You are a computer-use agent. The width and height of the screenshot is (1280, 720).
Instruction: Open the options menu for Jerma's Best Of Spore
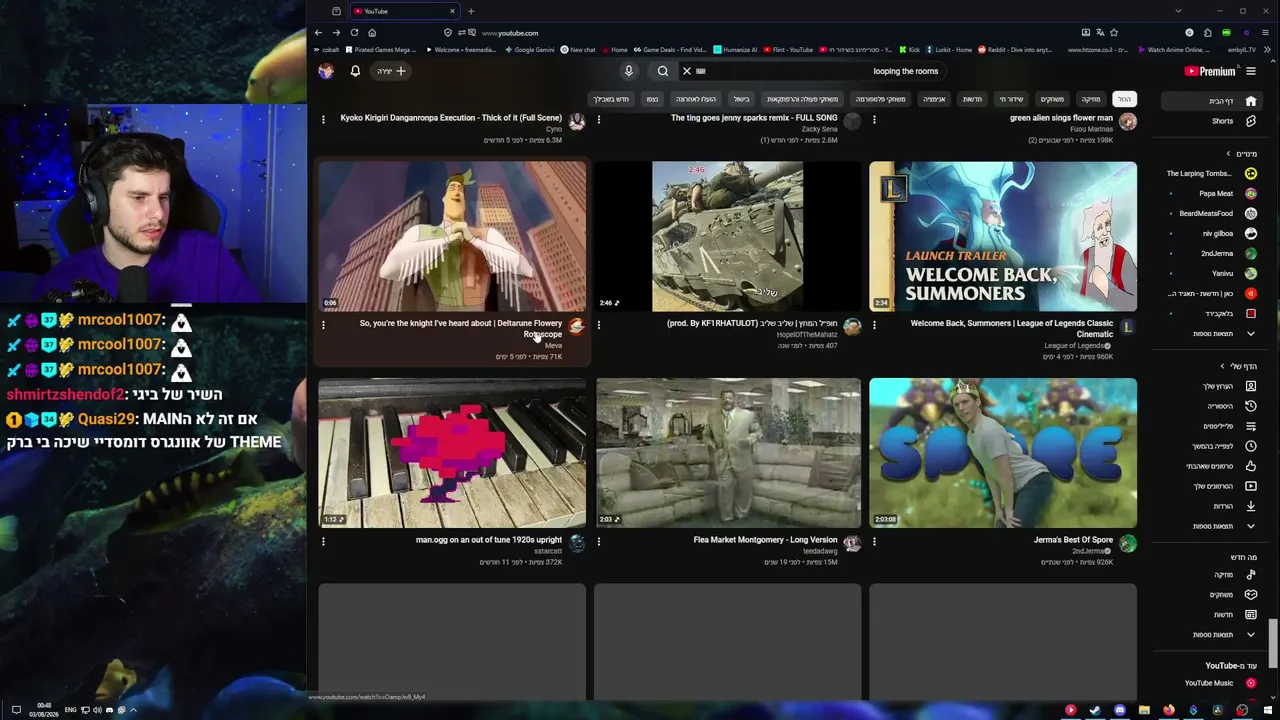874,541
